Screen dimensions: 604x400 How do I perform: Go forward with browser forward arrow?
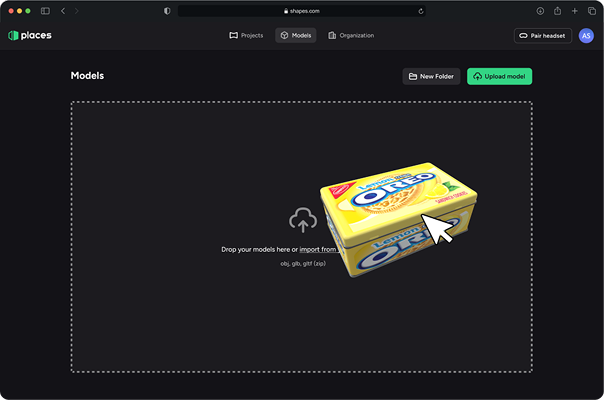[x=77, y=11]
